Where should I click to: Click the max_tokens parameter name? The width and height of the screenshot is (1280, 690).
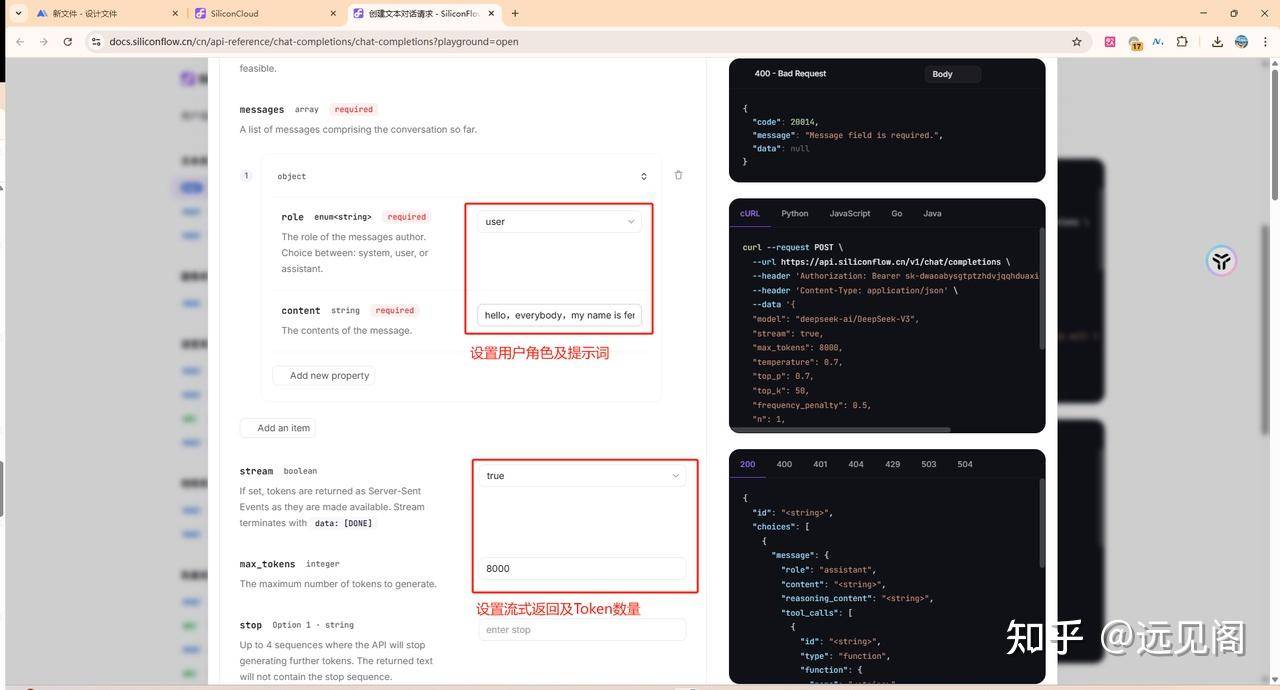267,564
